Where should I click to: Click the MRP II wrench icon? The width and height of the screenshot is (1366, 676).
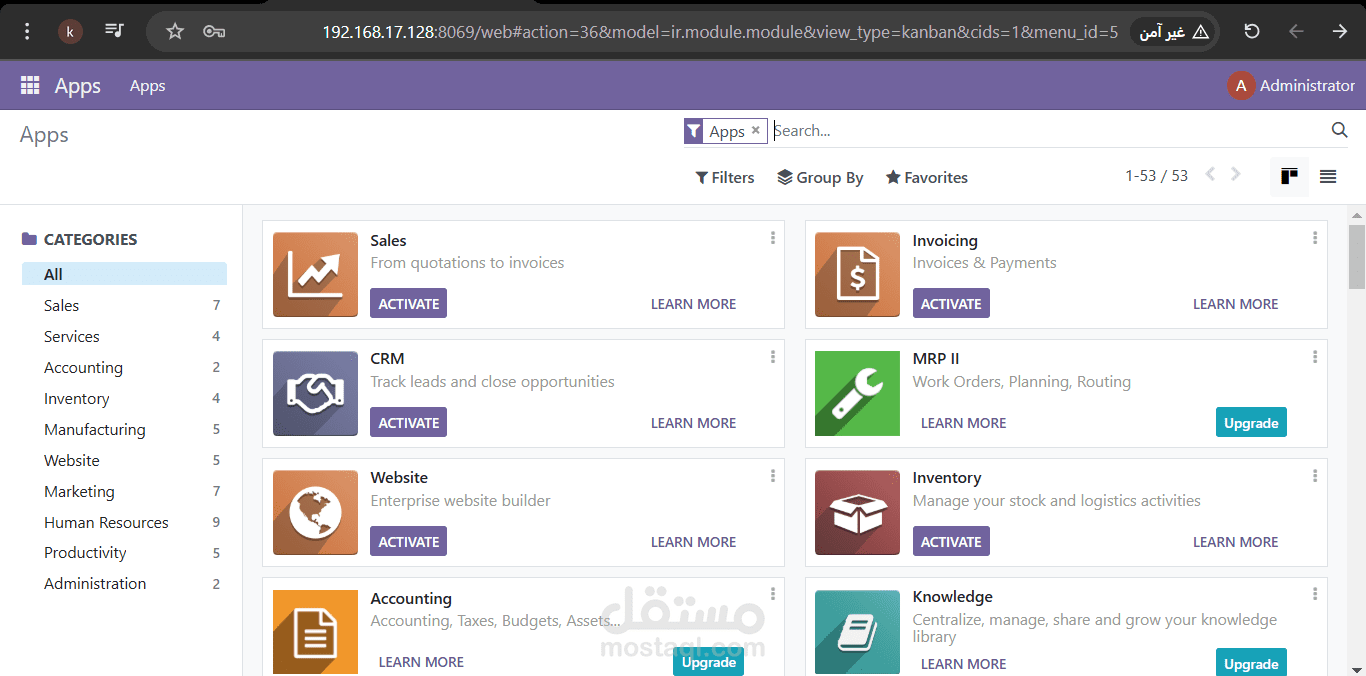[857, 394]
